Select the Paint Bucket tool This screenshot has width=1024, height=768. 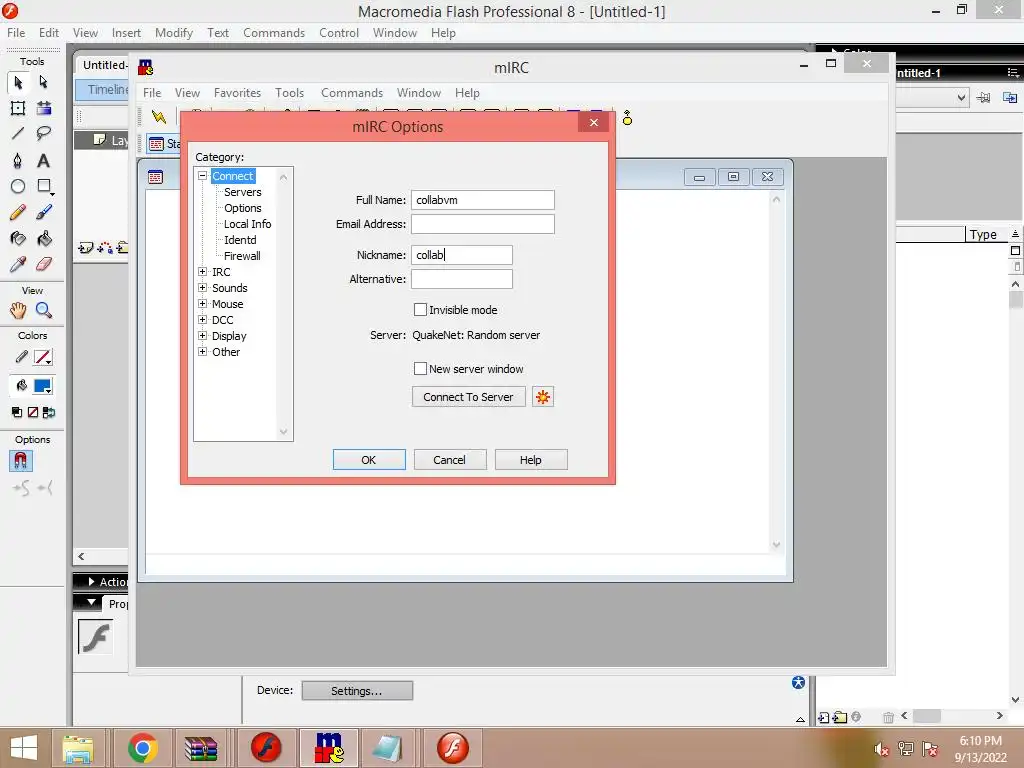pos(44,238)
